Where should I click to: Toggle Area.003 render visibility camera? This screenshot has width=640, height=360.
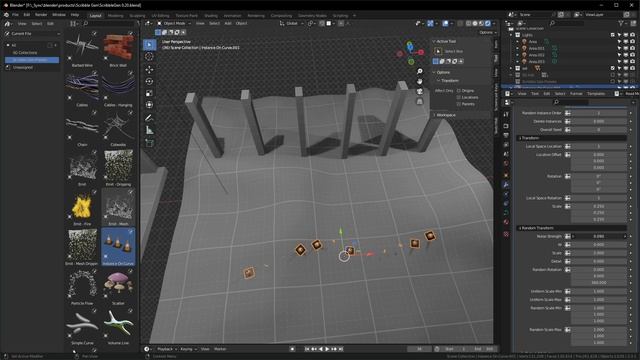coord(632,62)
